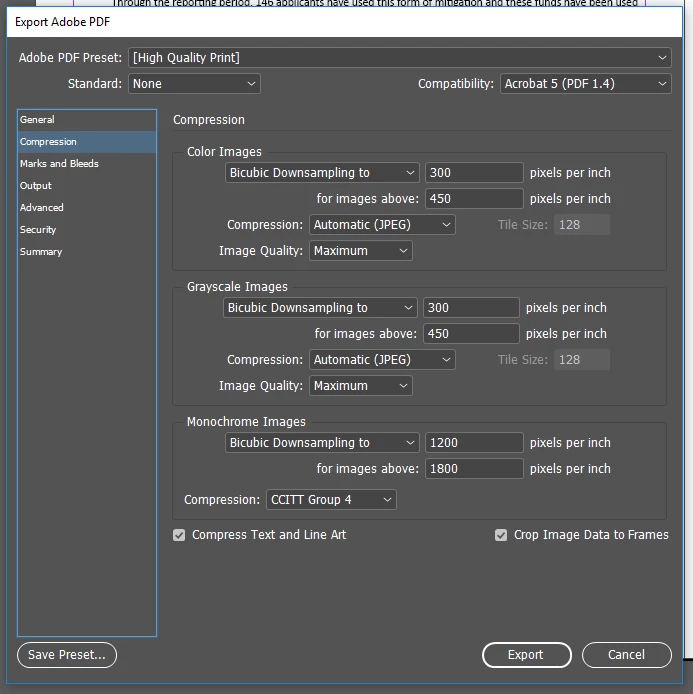Image resolution: width=693 pixels, height=694 pixels.
Task: Click Grayscale Images 300 ppi resolution field
Action: pos(471,308)
